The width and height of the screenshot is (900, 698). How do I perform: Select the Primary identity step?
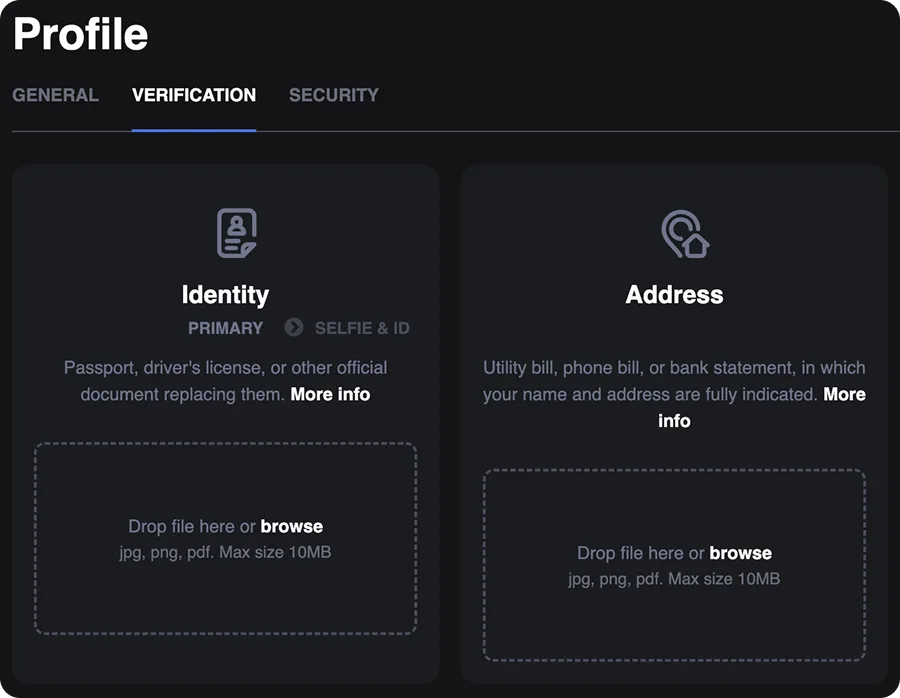pos(226,328)
